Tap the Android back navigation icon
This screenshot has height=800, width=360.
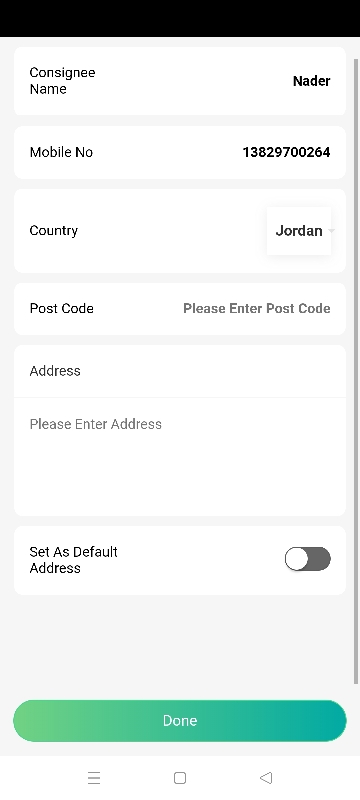[x=266, y=778]
